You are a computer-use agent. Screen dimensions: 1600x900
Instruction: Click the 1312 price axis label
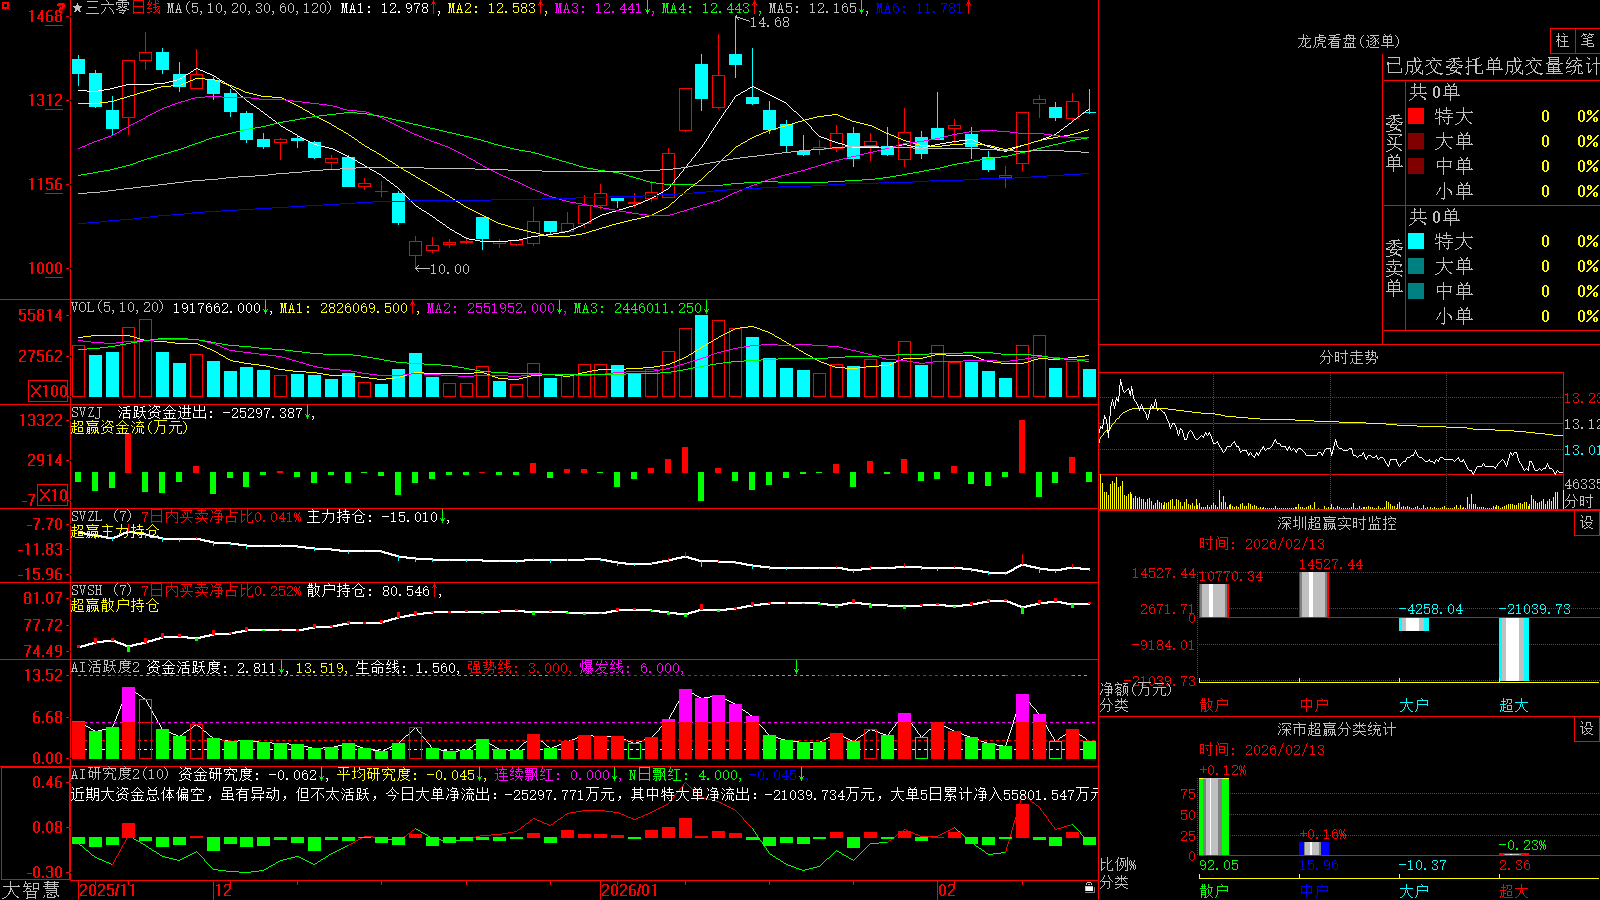pos(44,100)
